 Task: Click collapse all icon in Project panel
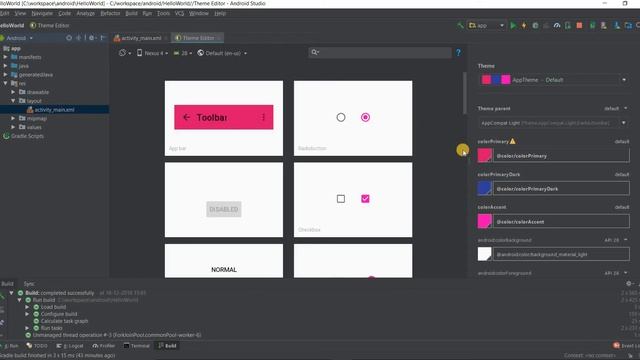pyautogui.click(x=79, y=38)
